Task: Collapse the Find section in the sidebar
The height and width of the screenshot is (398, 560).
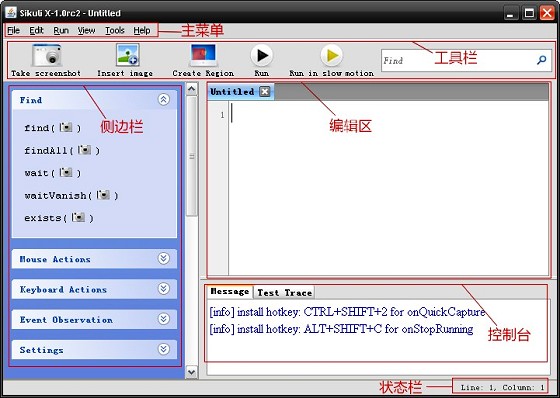Action: [164, 100]
